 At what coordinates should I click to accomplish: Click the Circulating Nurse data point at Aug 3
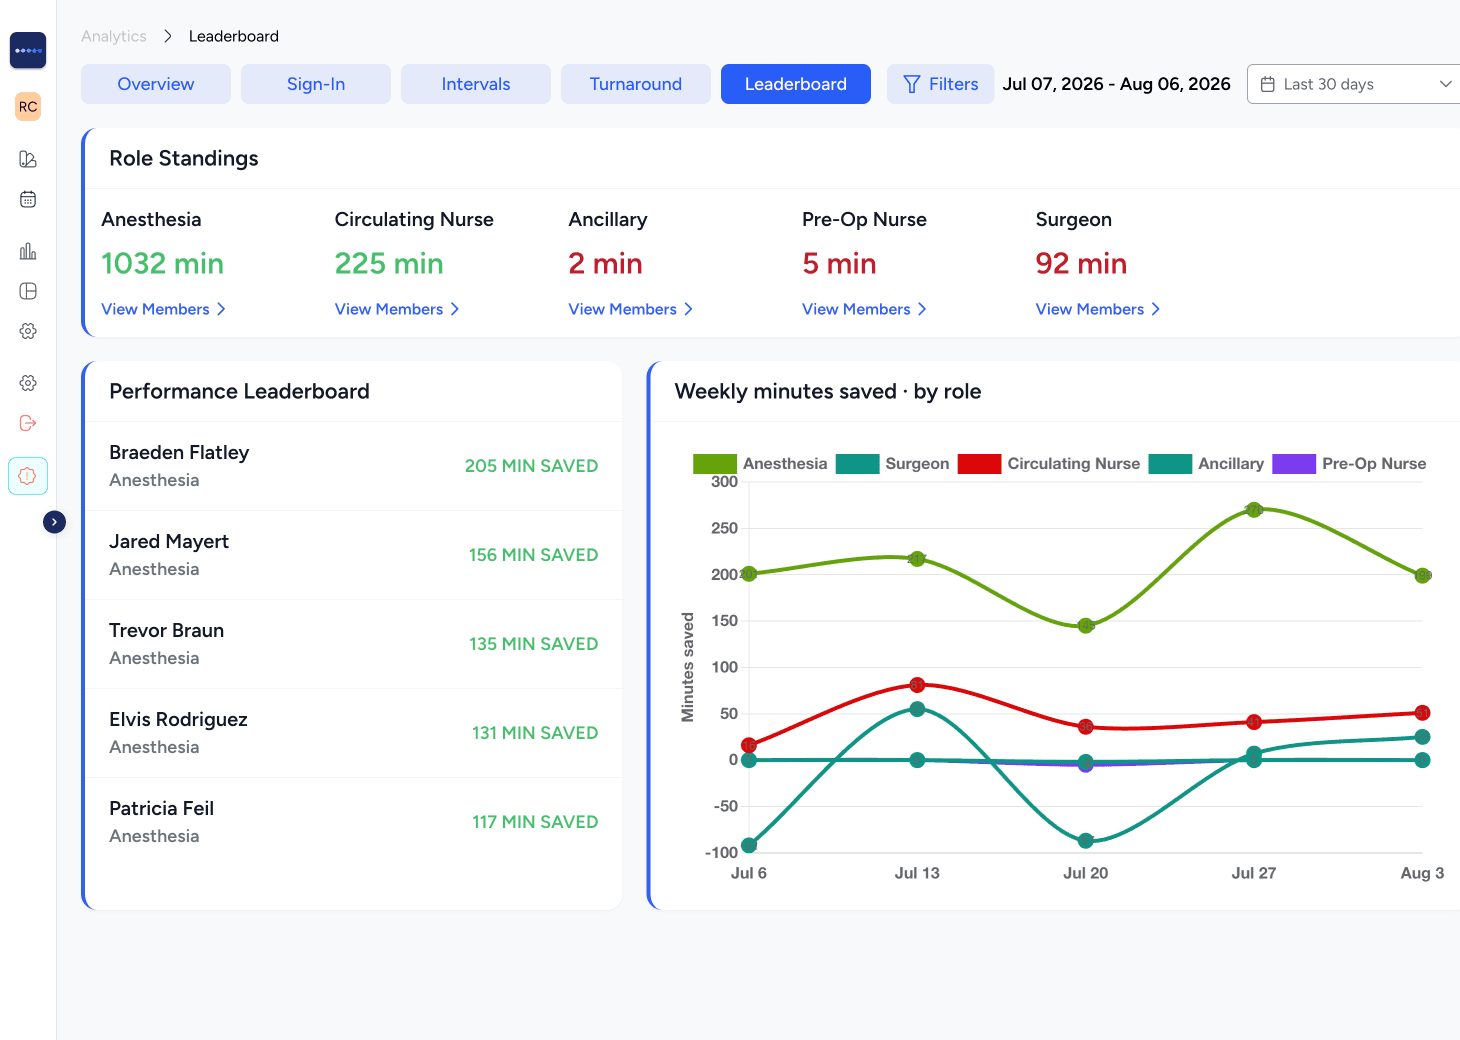[x=1422, y=713]
